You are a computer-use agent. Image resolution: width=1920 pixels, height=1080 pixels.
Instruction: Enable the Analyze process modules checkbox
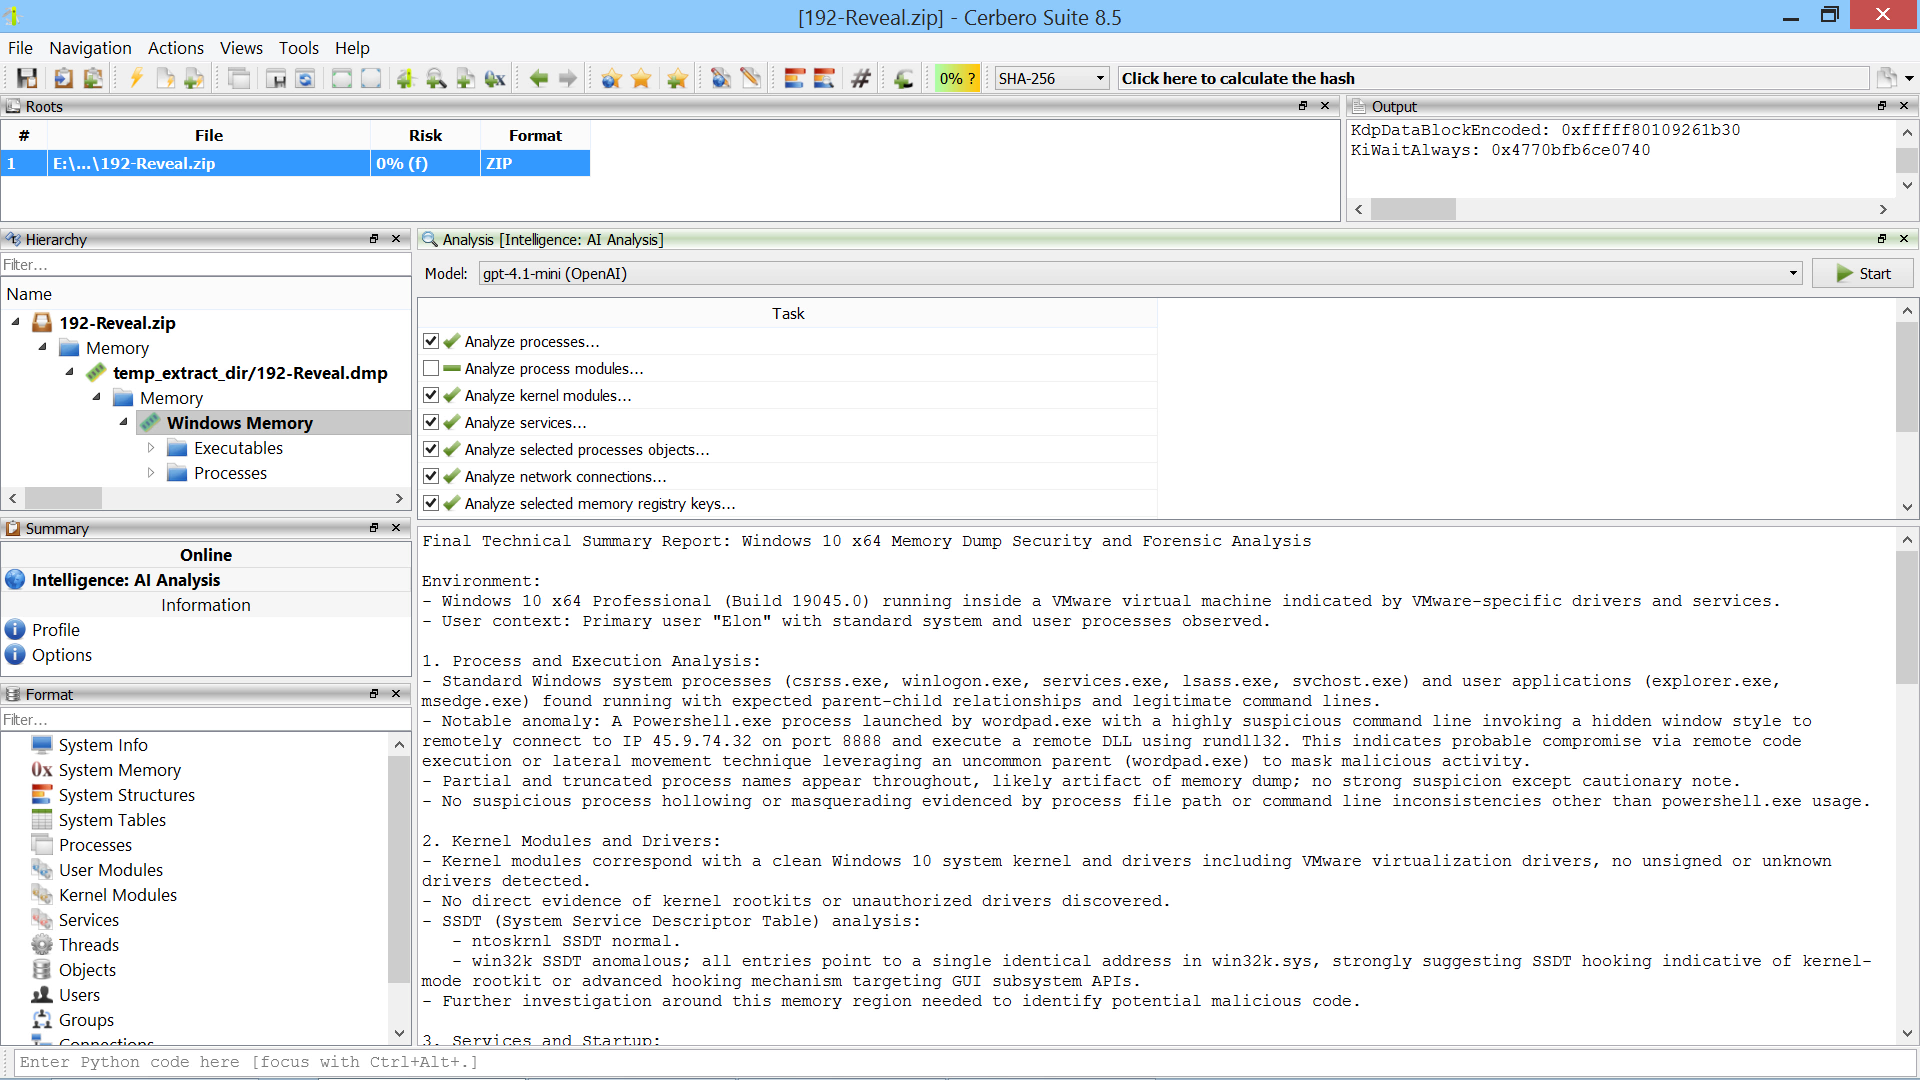click(431, 368)
